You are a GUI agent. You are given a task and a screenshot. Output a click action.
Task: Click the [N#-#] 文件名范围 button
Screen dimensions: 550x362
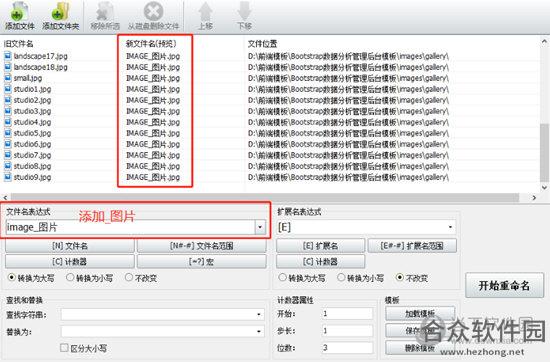202,246
